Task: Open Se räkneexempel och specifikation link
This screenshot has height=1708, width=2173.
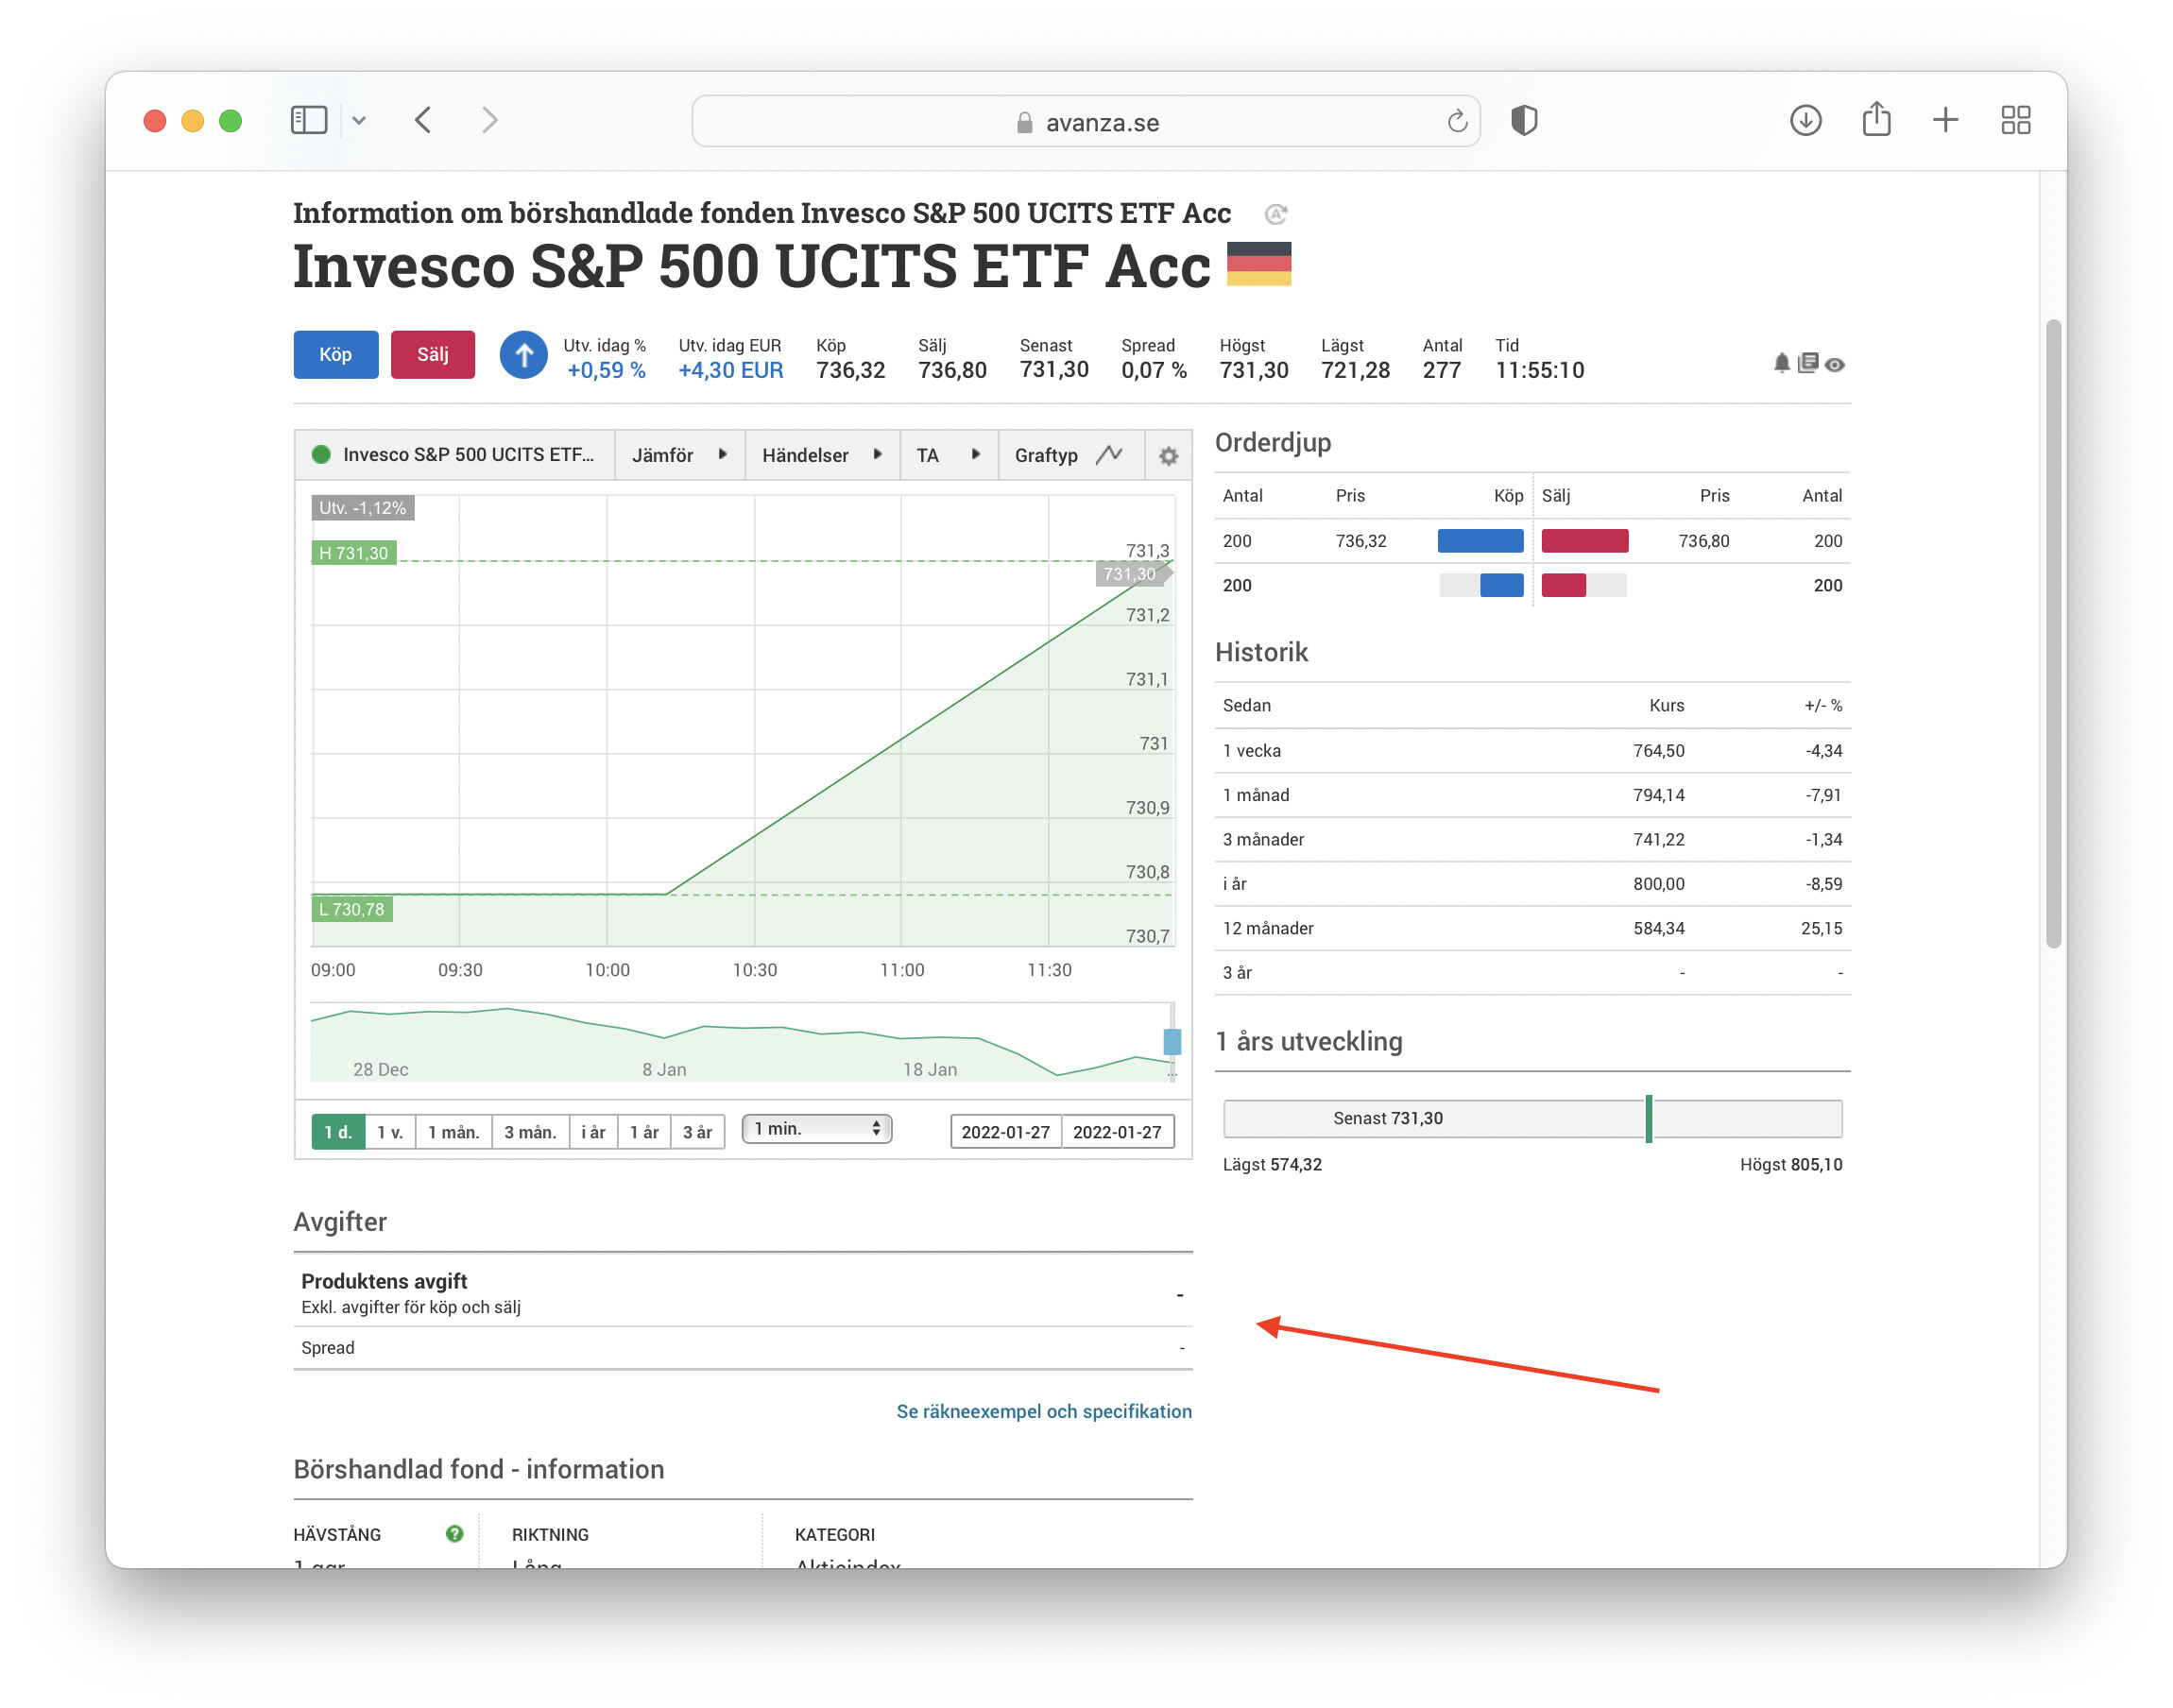Action: (x=1043, y=1411)
